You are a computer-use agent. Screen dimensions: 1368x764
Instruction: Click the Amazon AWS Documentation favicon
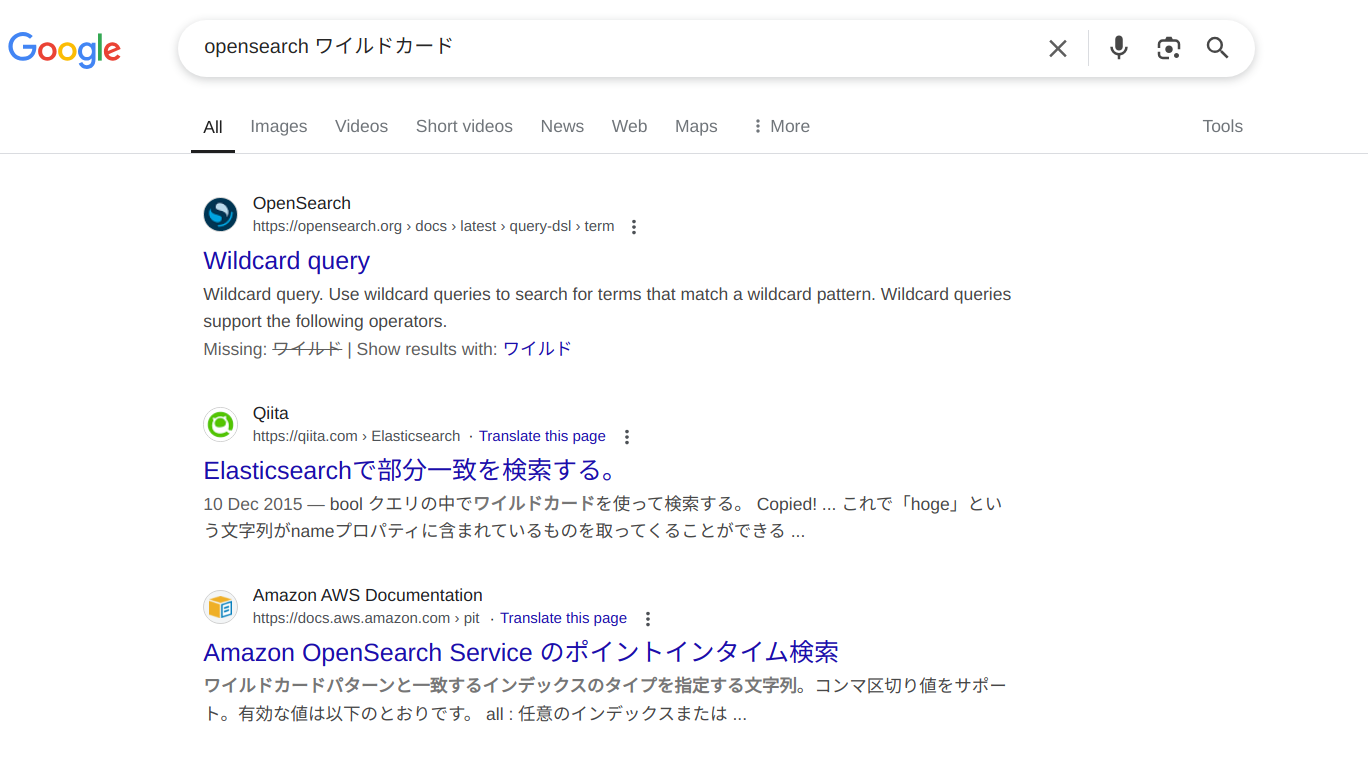[x=220, y=606]
